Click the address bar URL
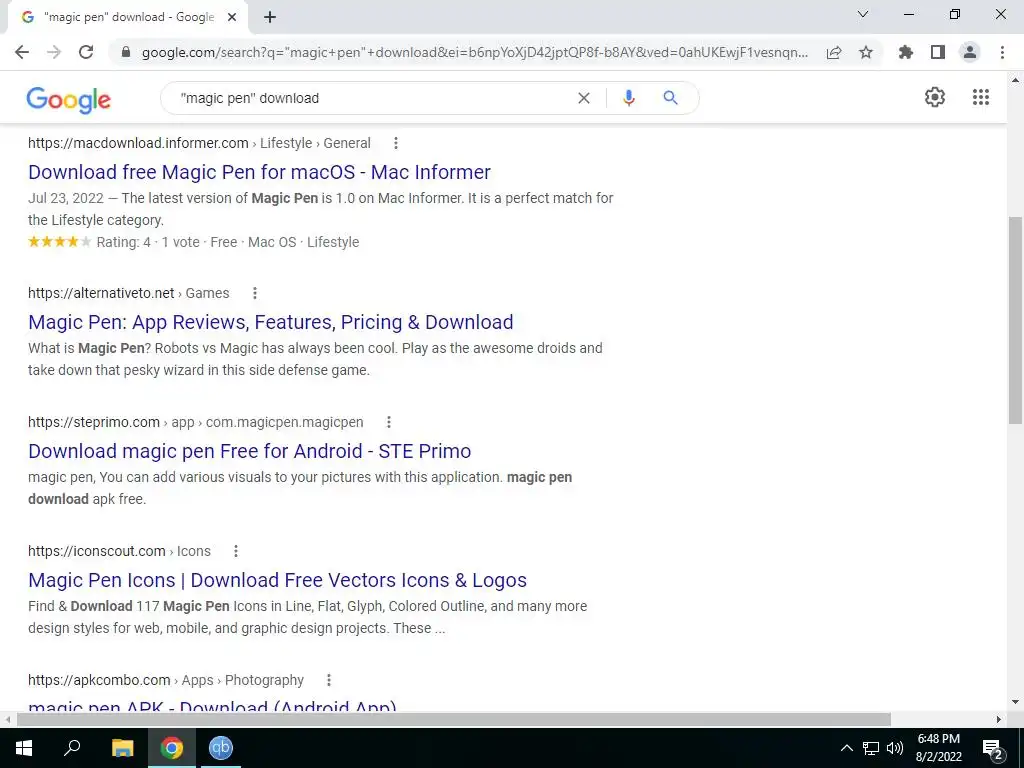 click(474, 52)
